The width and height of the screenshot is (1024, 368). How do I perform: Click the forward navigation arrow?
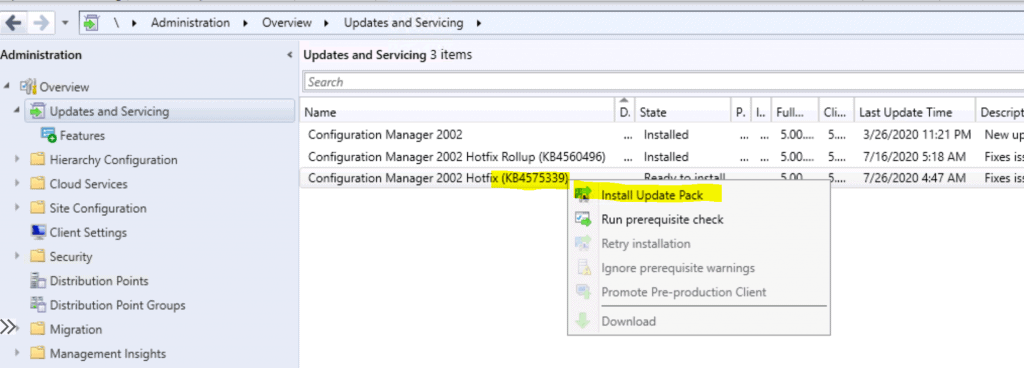point(41,23)
